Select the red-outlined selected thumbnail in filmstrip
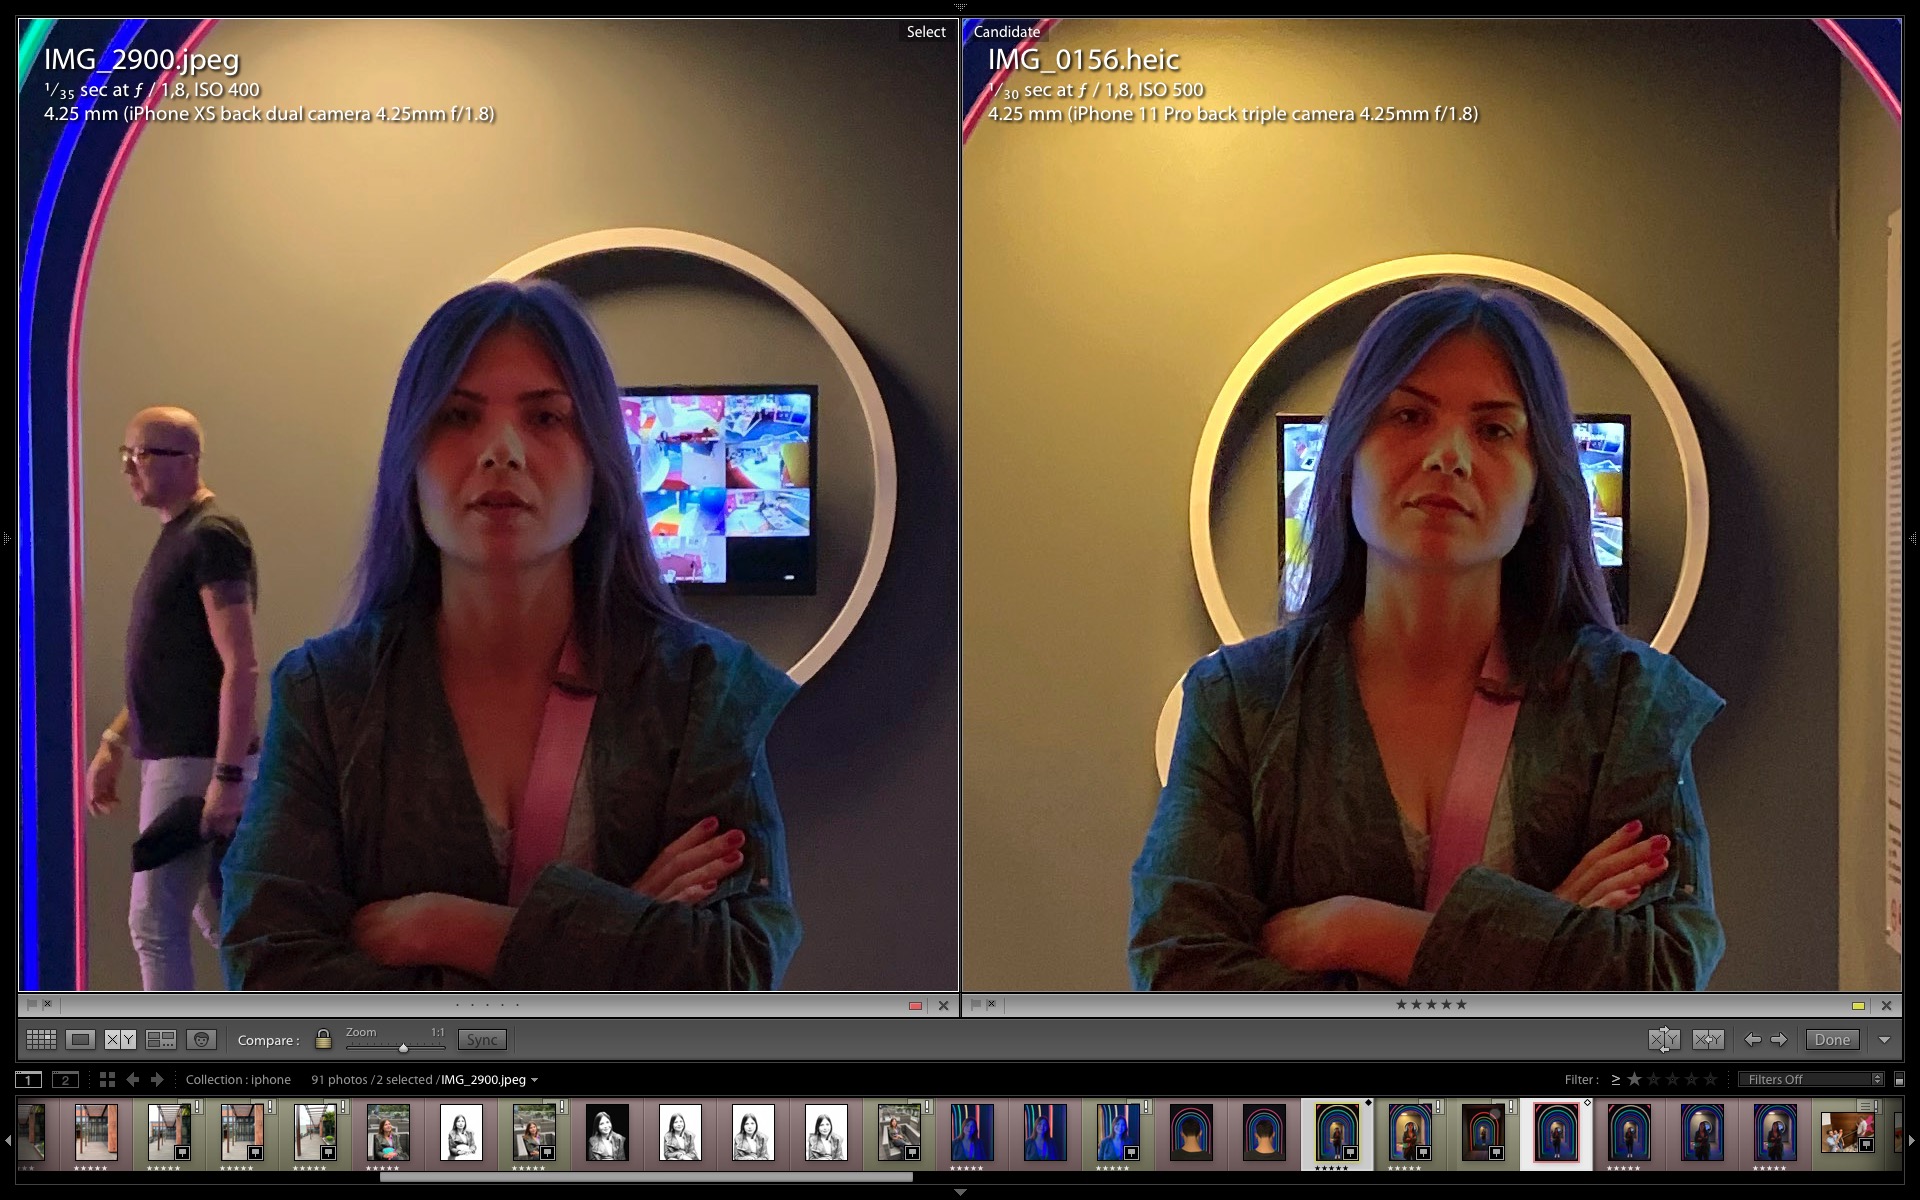This screenshot has height=1200, width=1920. click(x=1556, y=1132)
